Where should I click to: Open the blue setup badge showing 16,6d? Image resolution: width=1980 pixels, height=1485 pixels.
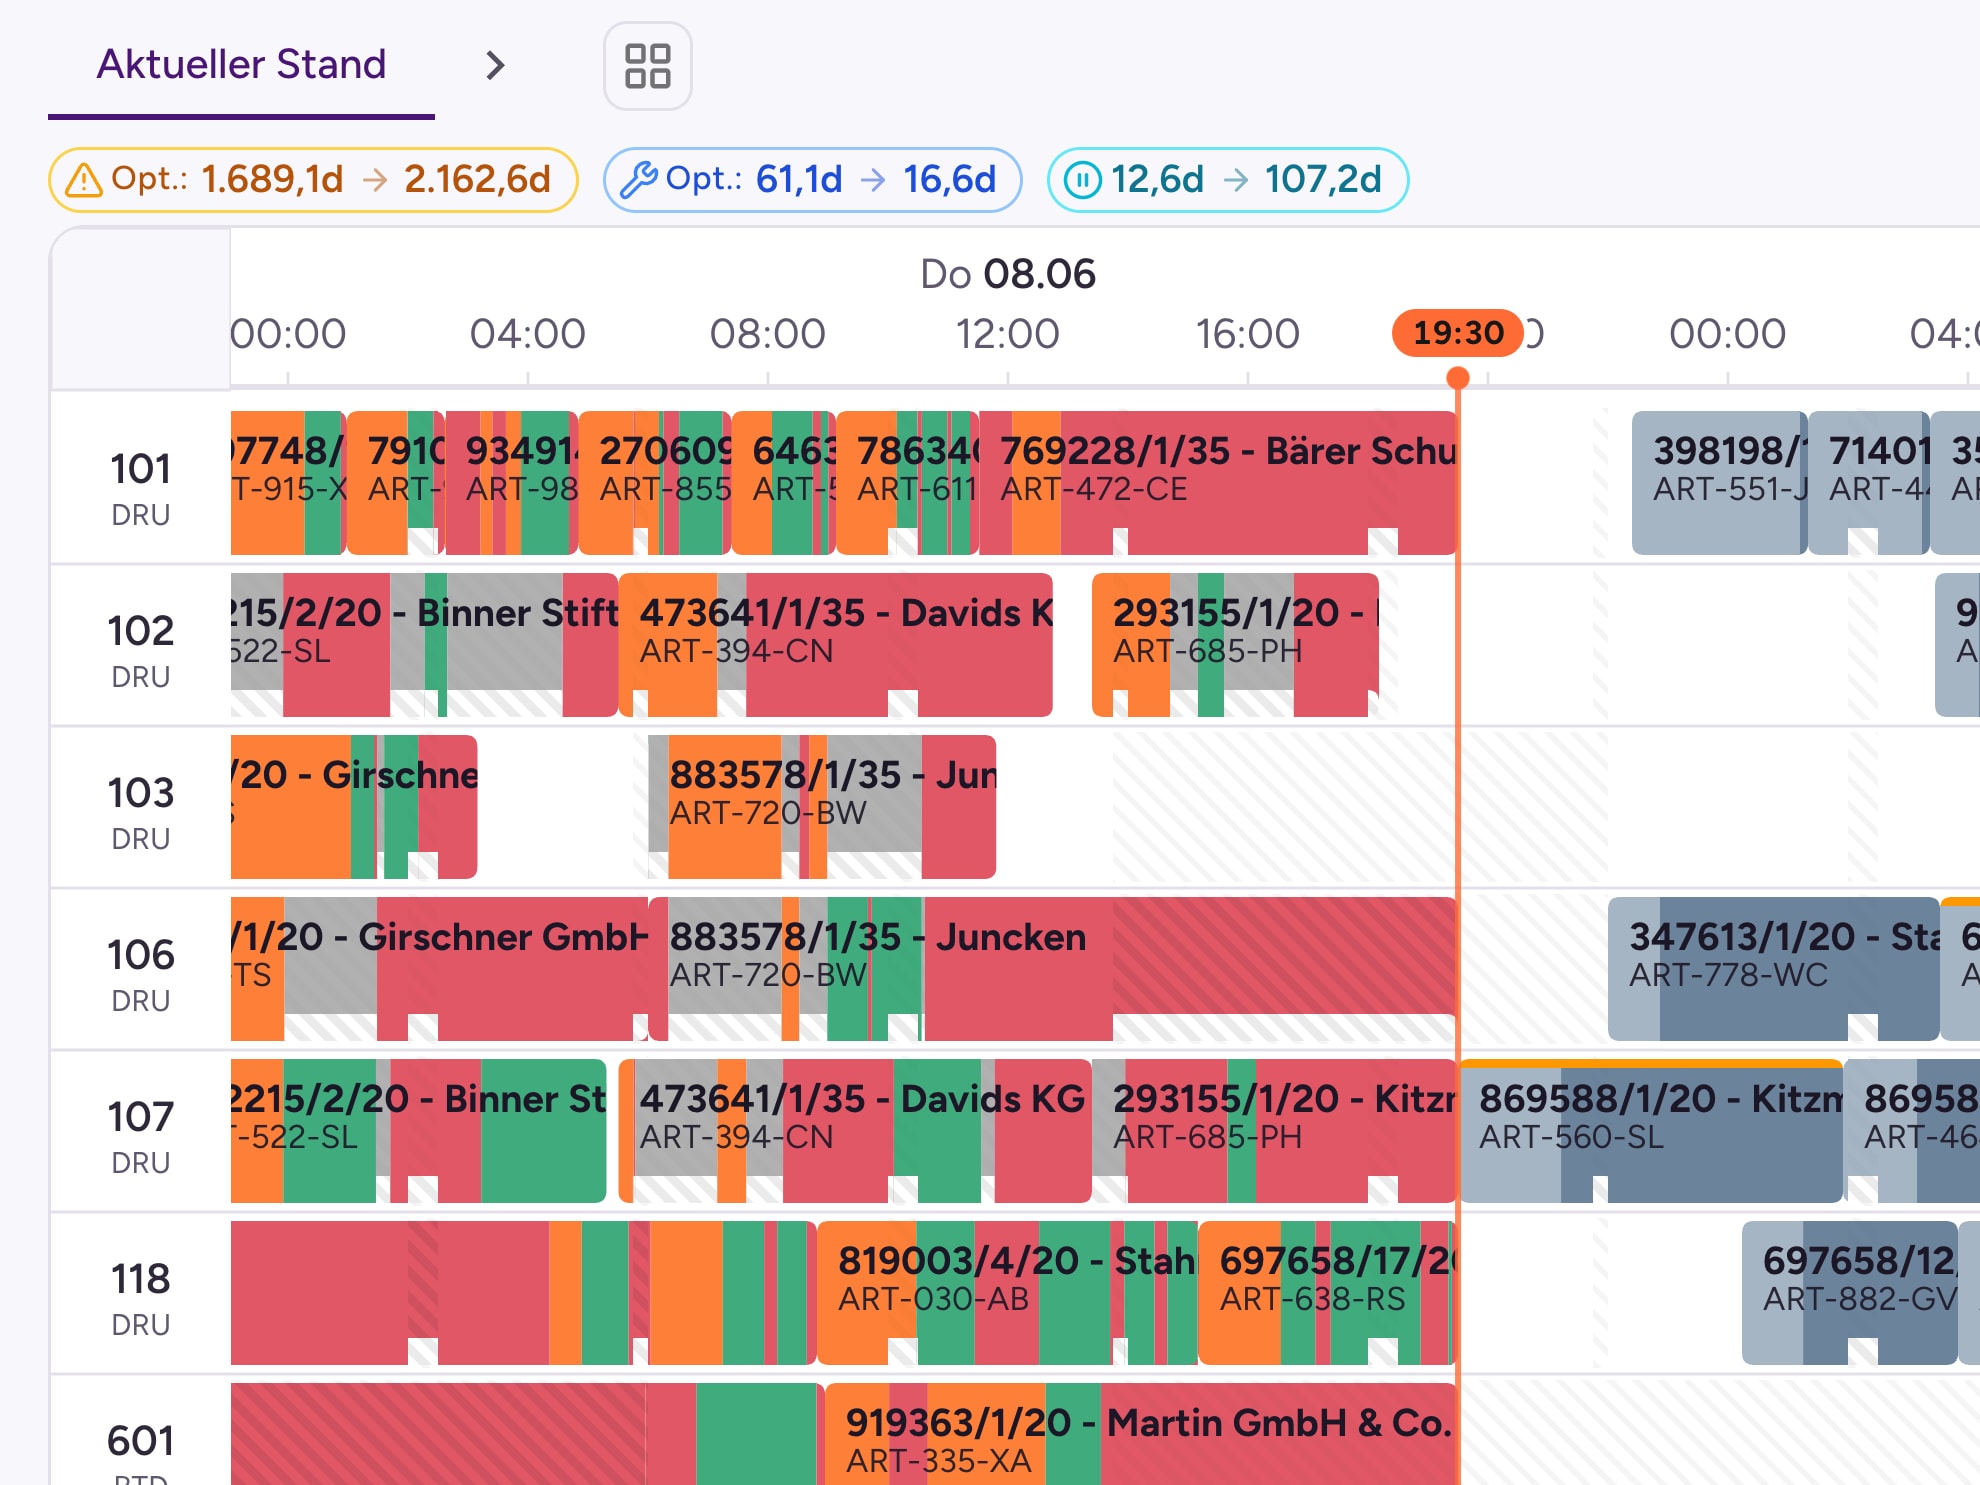tap(812, 180)
